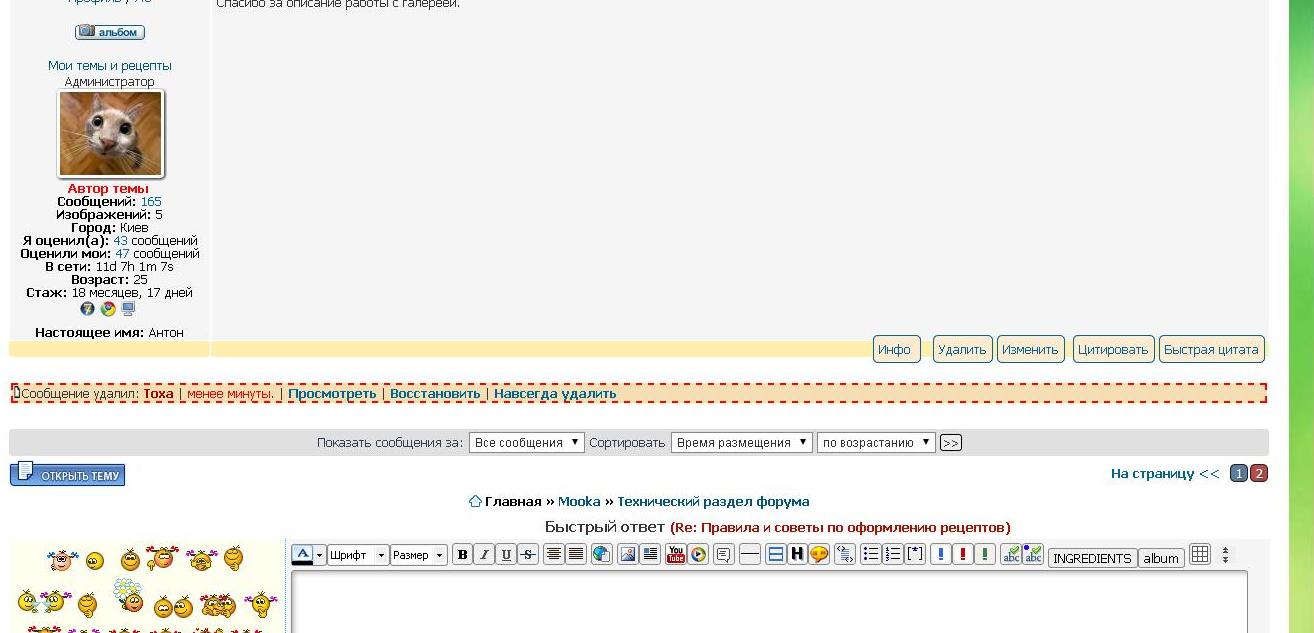The width and height of the screenshot is (1314, 633).
Task: Toggle bold formatting in quick reply
Action: [x=462, y=555]
